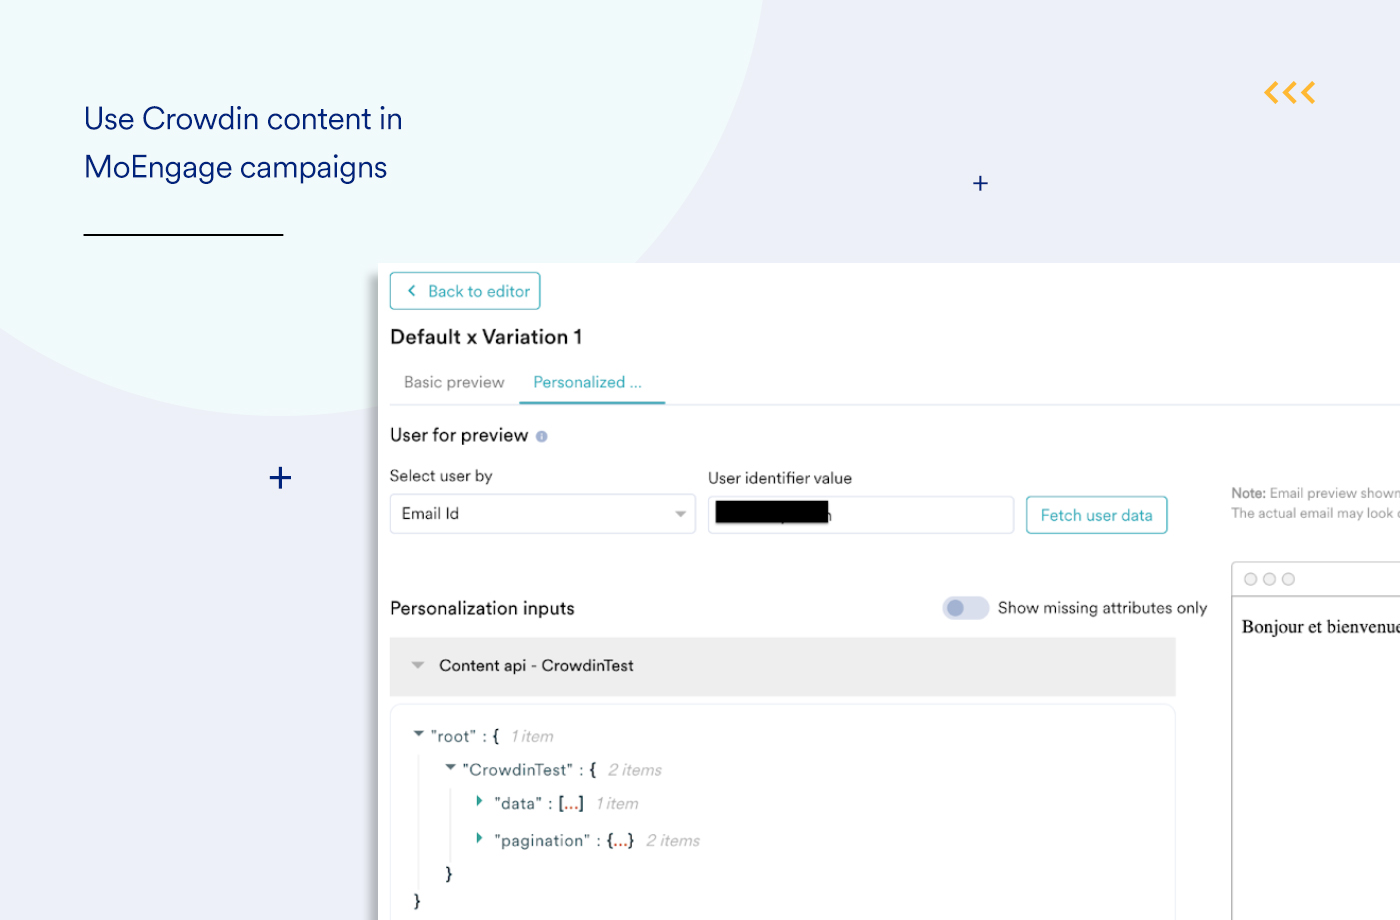The image size is (1400, 920).
Task: Open the Email Id dropdown
Action: (x=542, y=514)
